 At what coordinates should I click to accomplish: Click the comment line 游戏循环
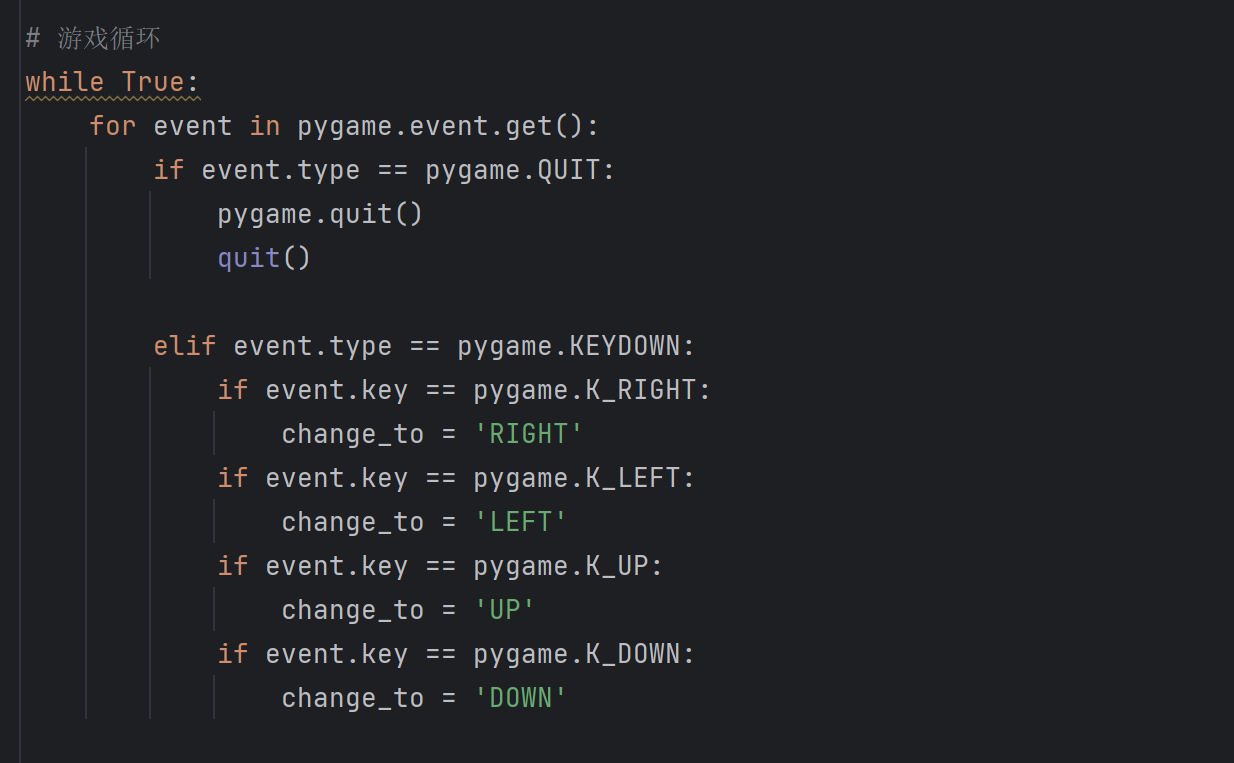click(x=92, y=39)
